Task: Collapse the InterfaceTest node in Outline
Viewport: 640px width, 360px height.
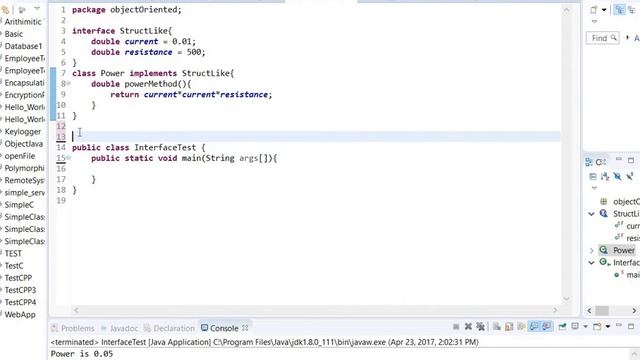Action: [591, 262]
